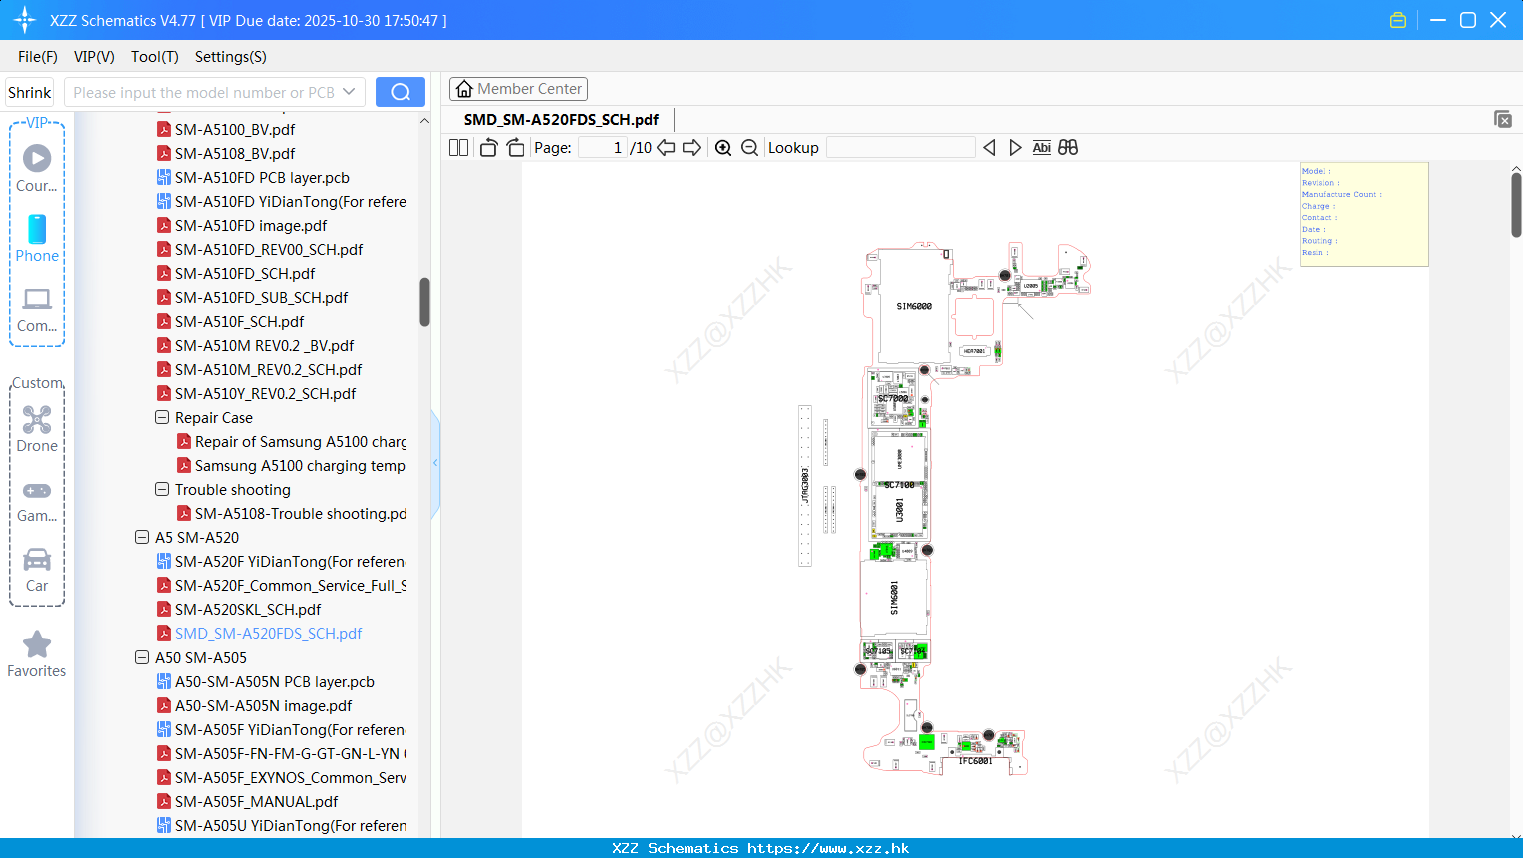Click the yellow schematic info note box
The height and width of the screenshot is (858, 1523).
coord(1364,214)
